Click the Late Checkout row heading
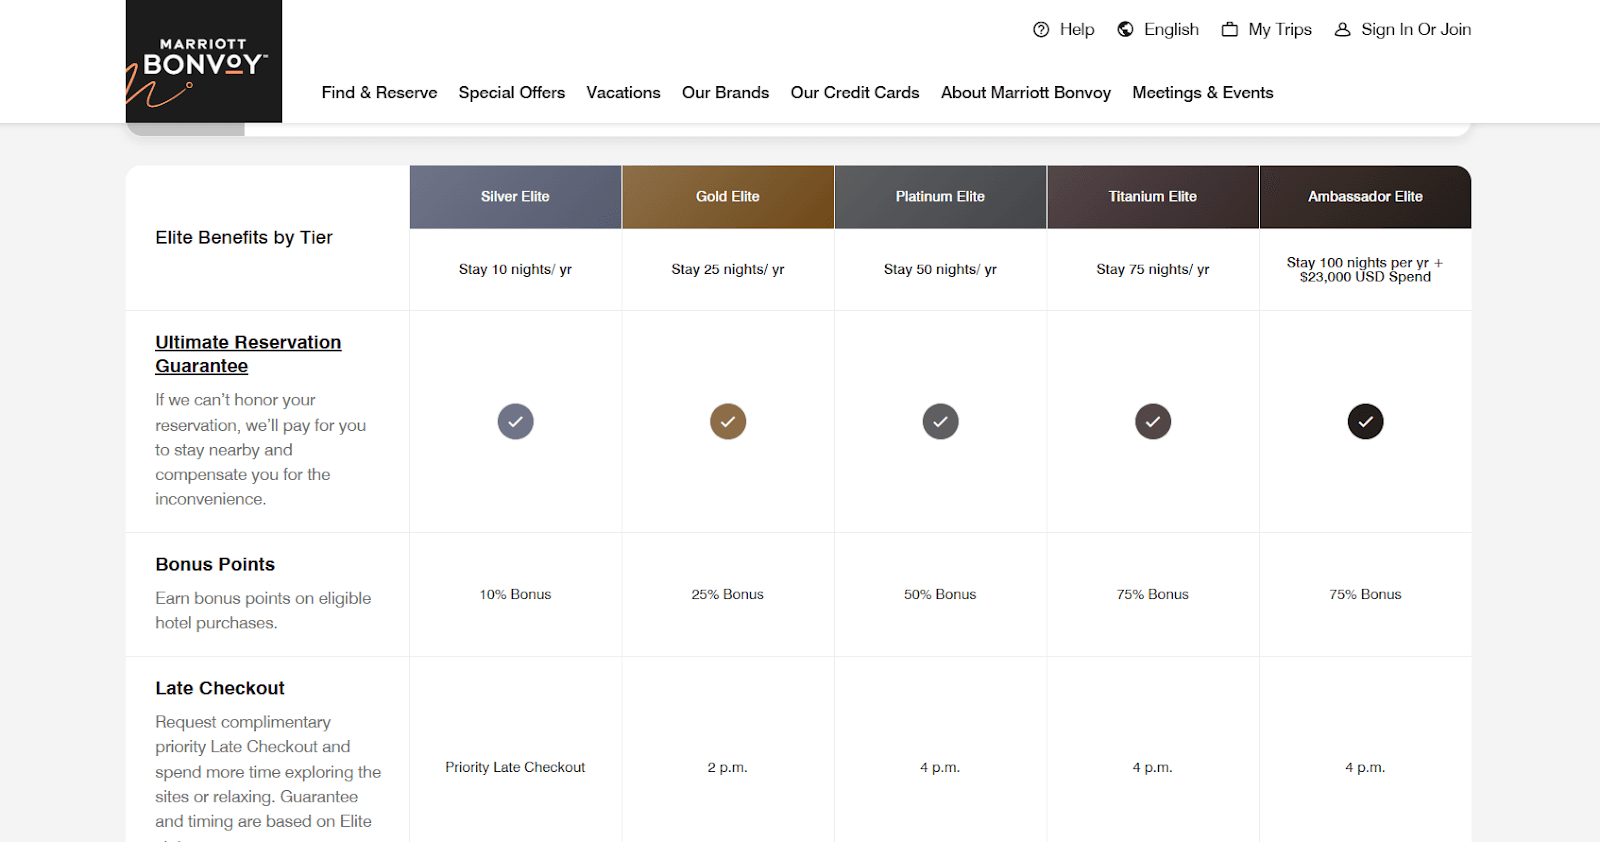The height and width of the screenshot is (842, 1600). pyautogui.click(x=220, y=689)
